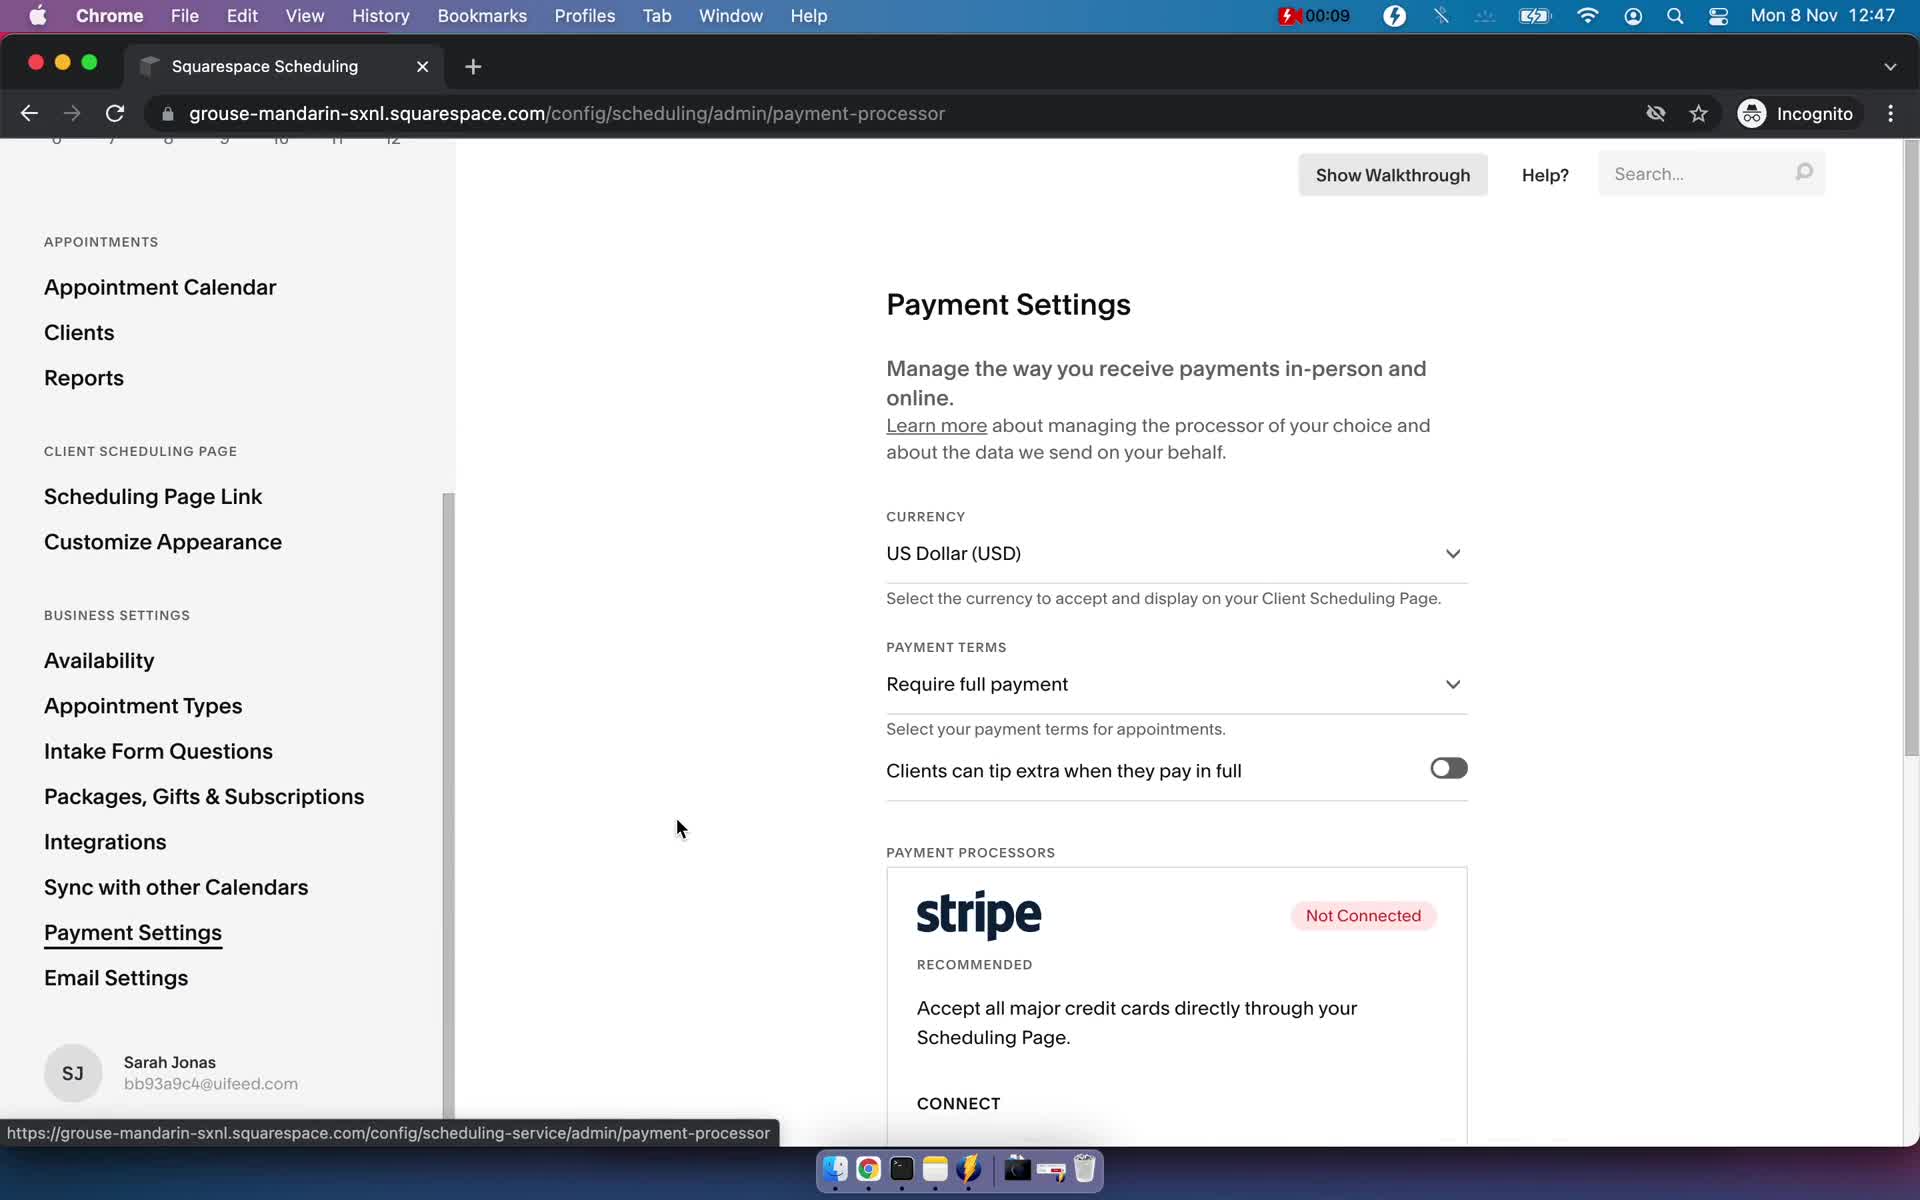The width and height of the screenshot is (1920, 1200).
Task: Open Email Settings in sidebar
Action: (x=116, y=978)
